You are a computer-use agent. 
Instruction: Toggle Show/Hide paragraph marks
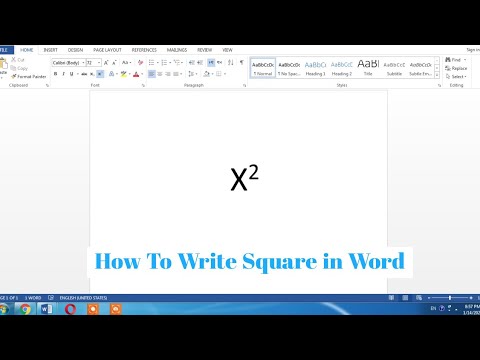click(x=242, y=62)
